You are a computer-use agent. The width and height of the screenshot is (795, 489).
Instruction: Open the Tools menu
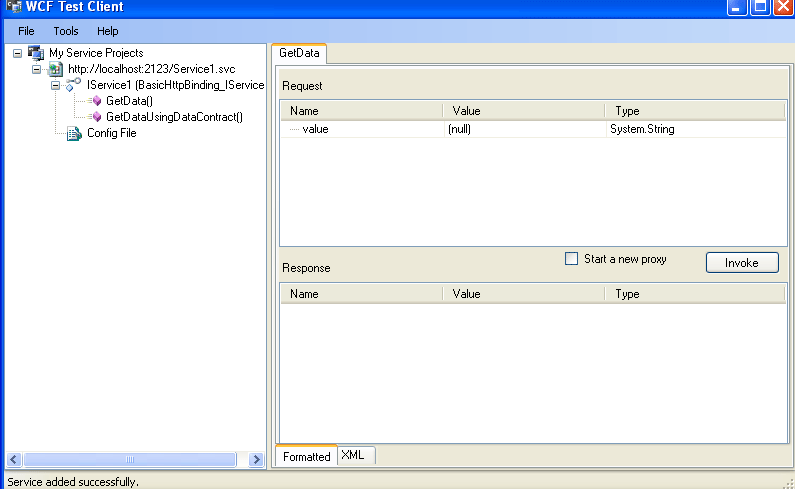pyautogui.click(x=66, y=31)
